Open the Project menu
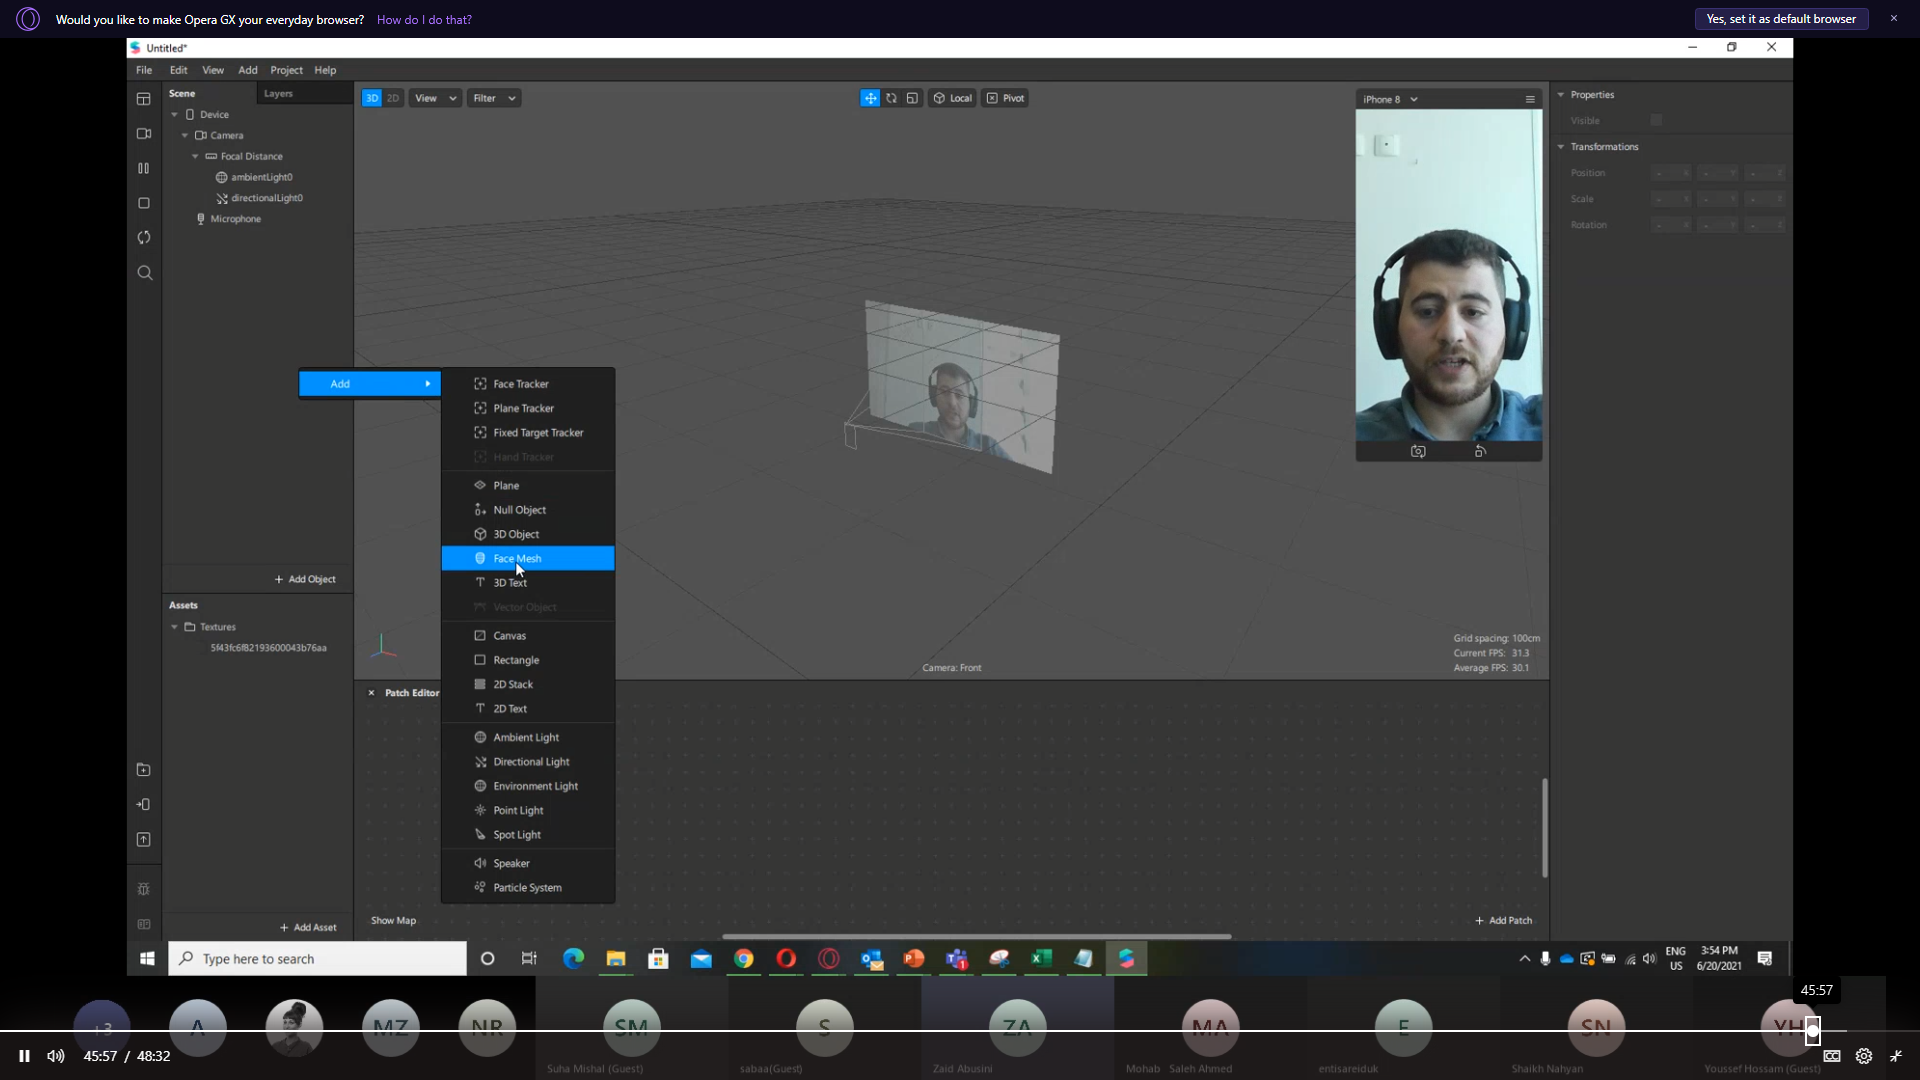The height and width of the screenshot is (1080, 1920). [286, 70]
